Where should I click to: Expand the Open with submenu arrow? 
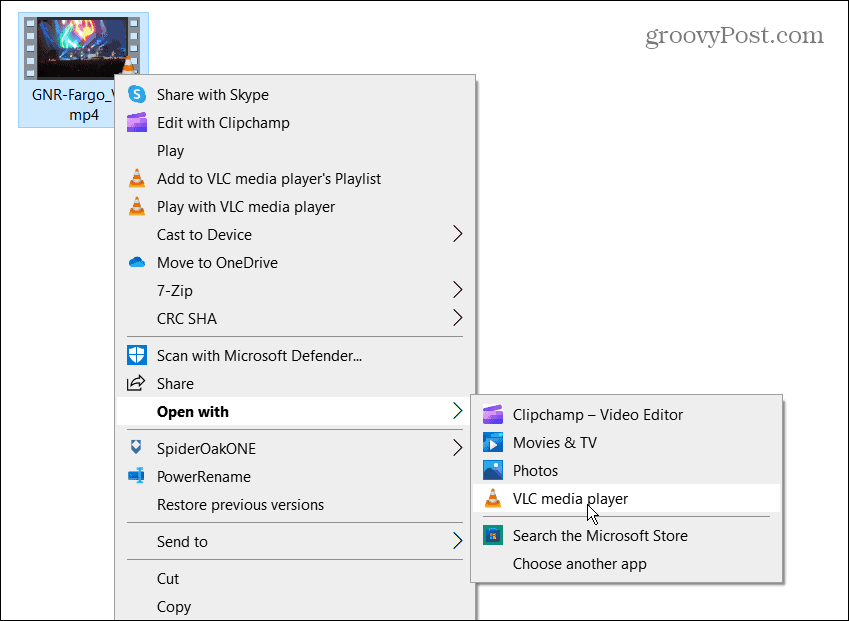458,411
